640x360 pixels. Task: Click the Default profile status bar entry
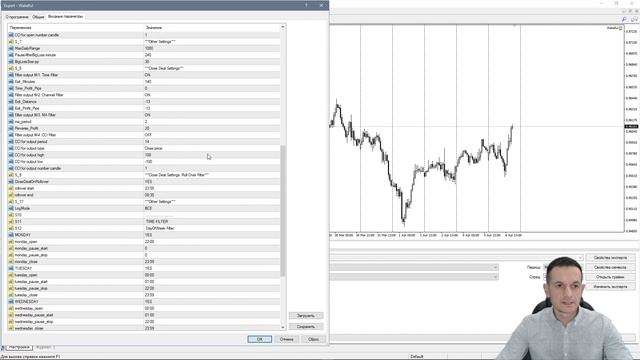tap(417, 356)
